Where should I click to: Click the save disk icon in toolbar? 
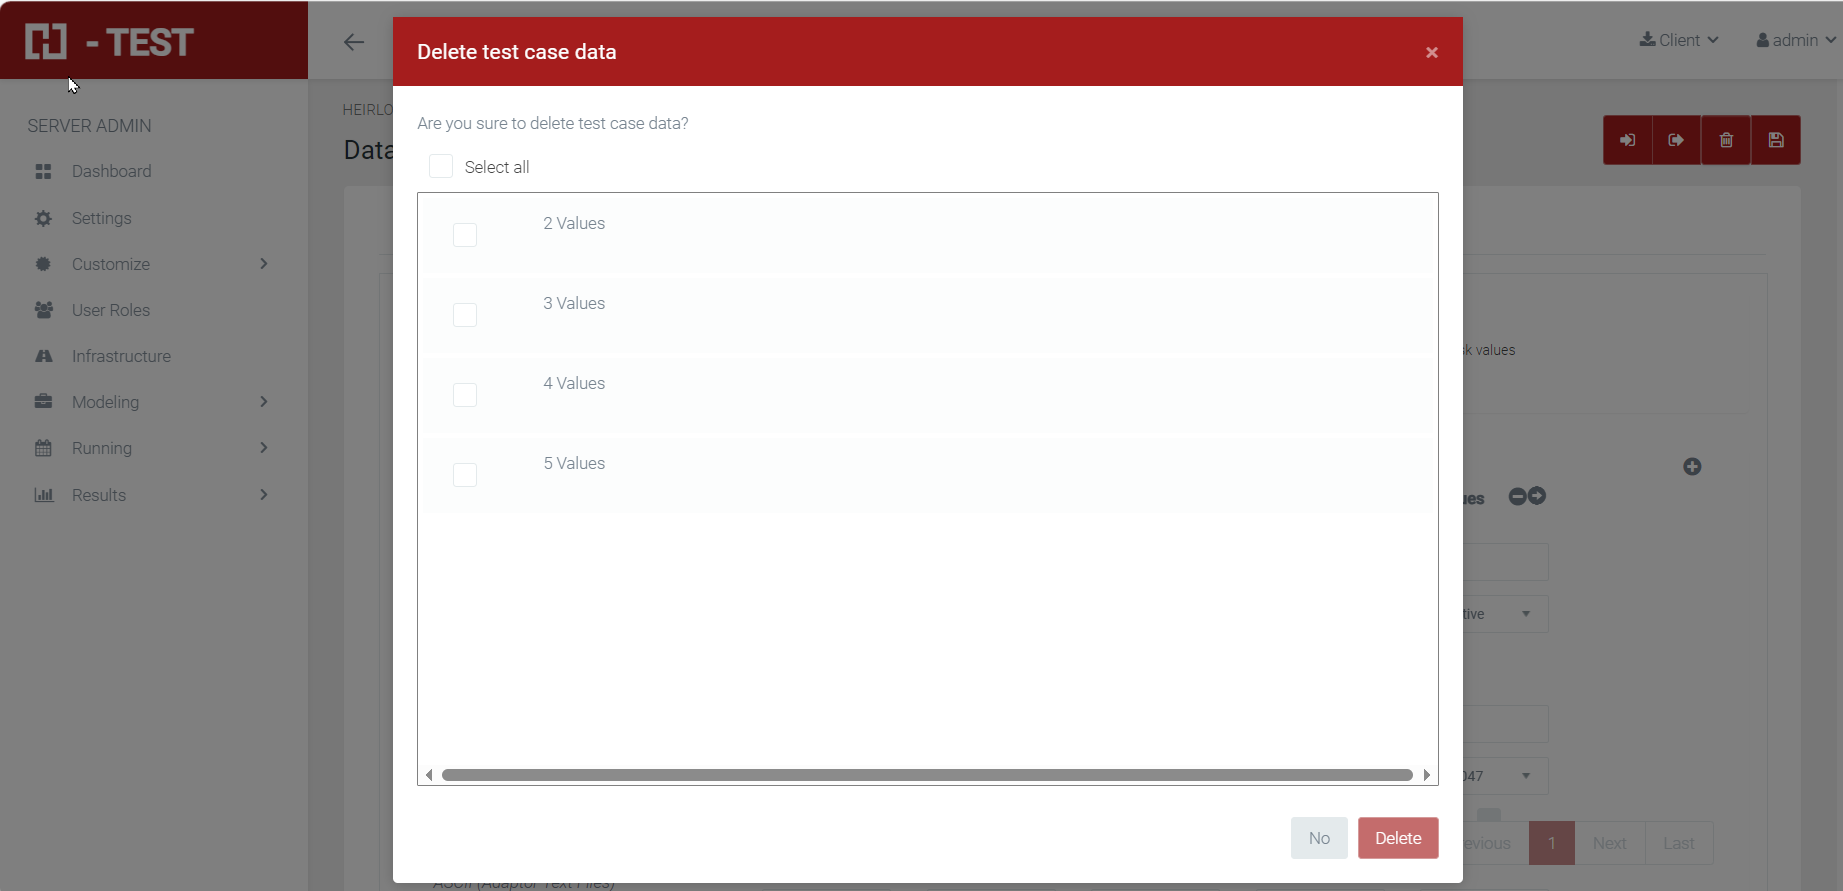[x=1776, y=140]
